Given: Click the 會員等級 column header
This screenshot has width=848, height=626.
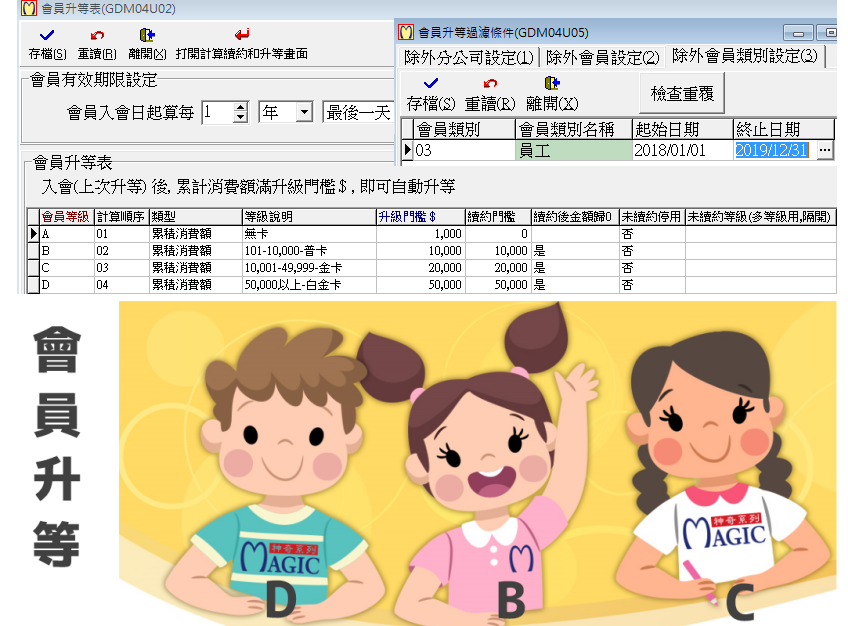Looking at the screenshot, I should click(67, 217).
